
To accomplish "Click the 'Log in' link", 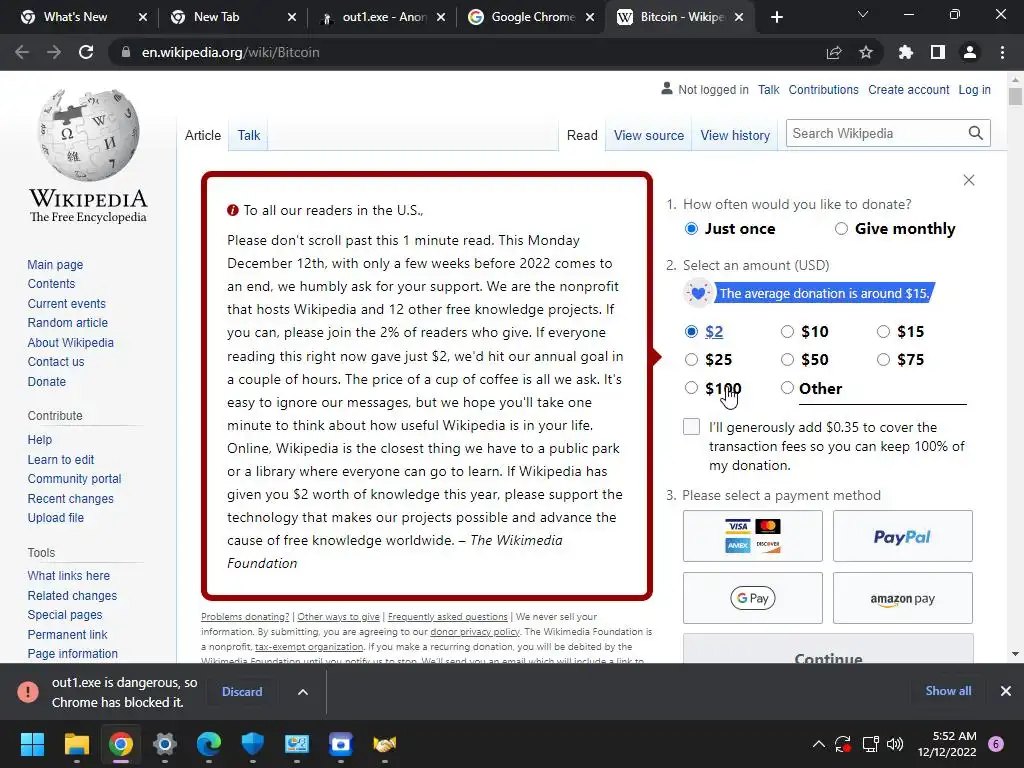I will pos(974,89).
